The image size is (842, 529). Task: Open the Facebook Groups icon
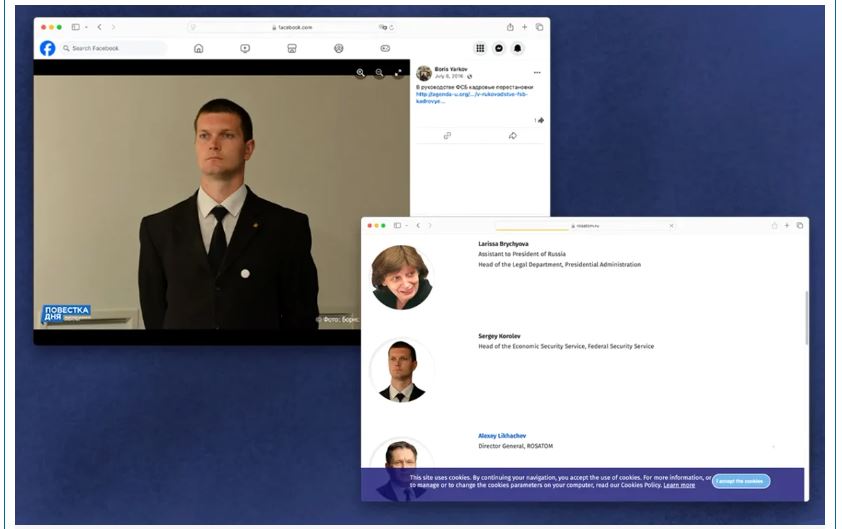339,48
